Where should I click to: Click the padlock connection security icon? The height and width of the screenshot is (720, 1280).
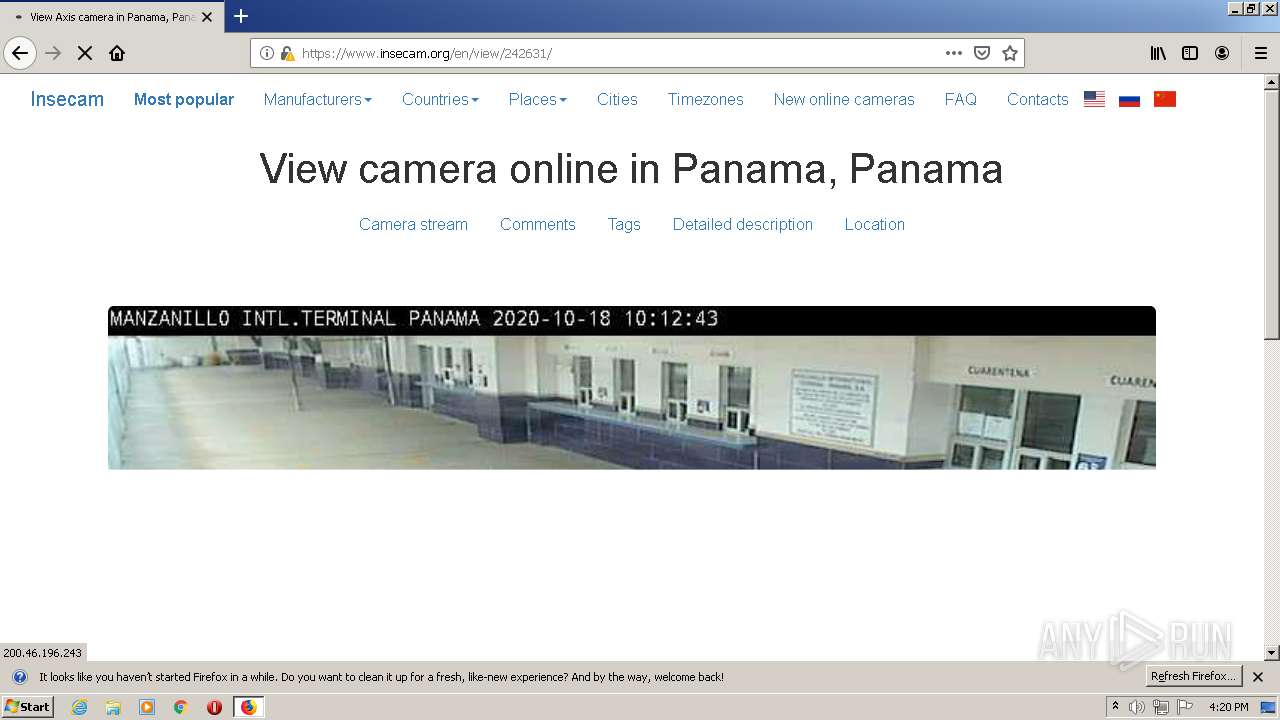[x=287, y=53]
